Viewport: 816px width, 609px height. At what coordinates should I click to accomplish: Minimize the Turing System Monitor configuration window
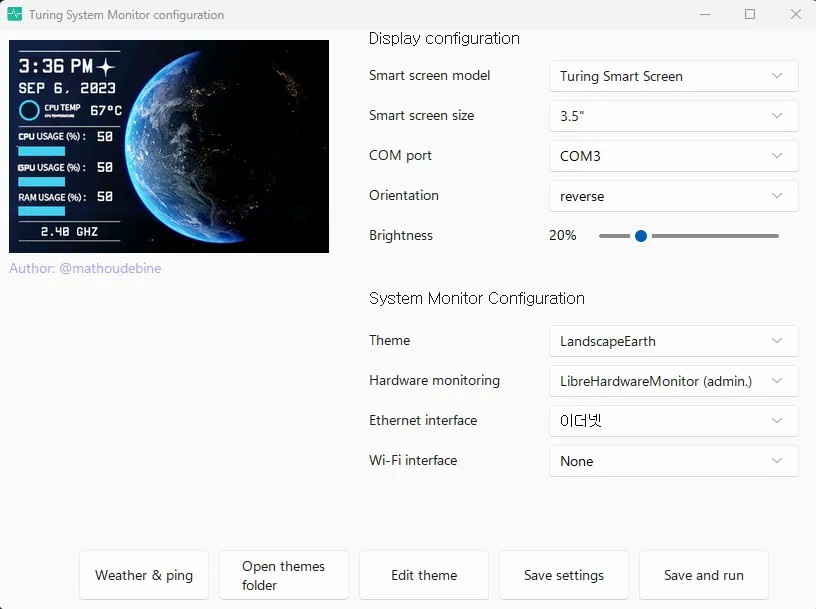705,14
